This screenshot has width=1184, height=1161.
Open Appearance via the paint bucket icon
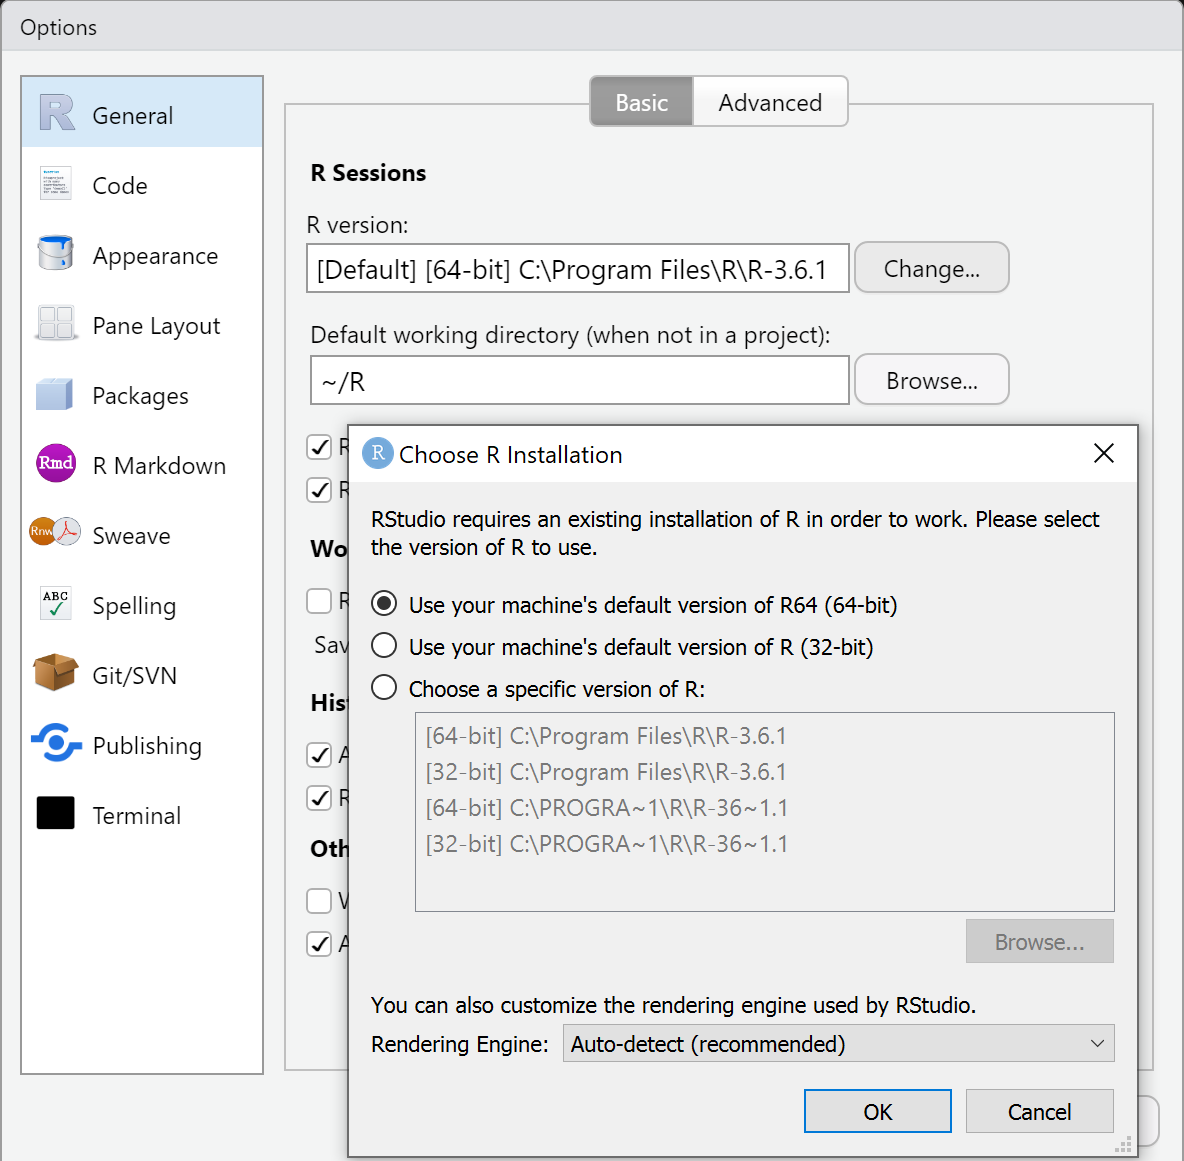[x=55, y=253]
